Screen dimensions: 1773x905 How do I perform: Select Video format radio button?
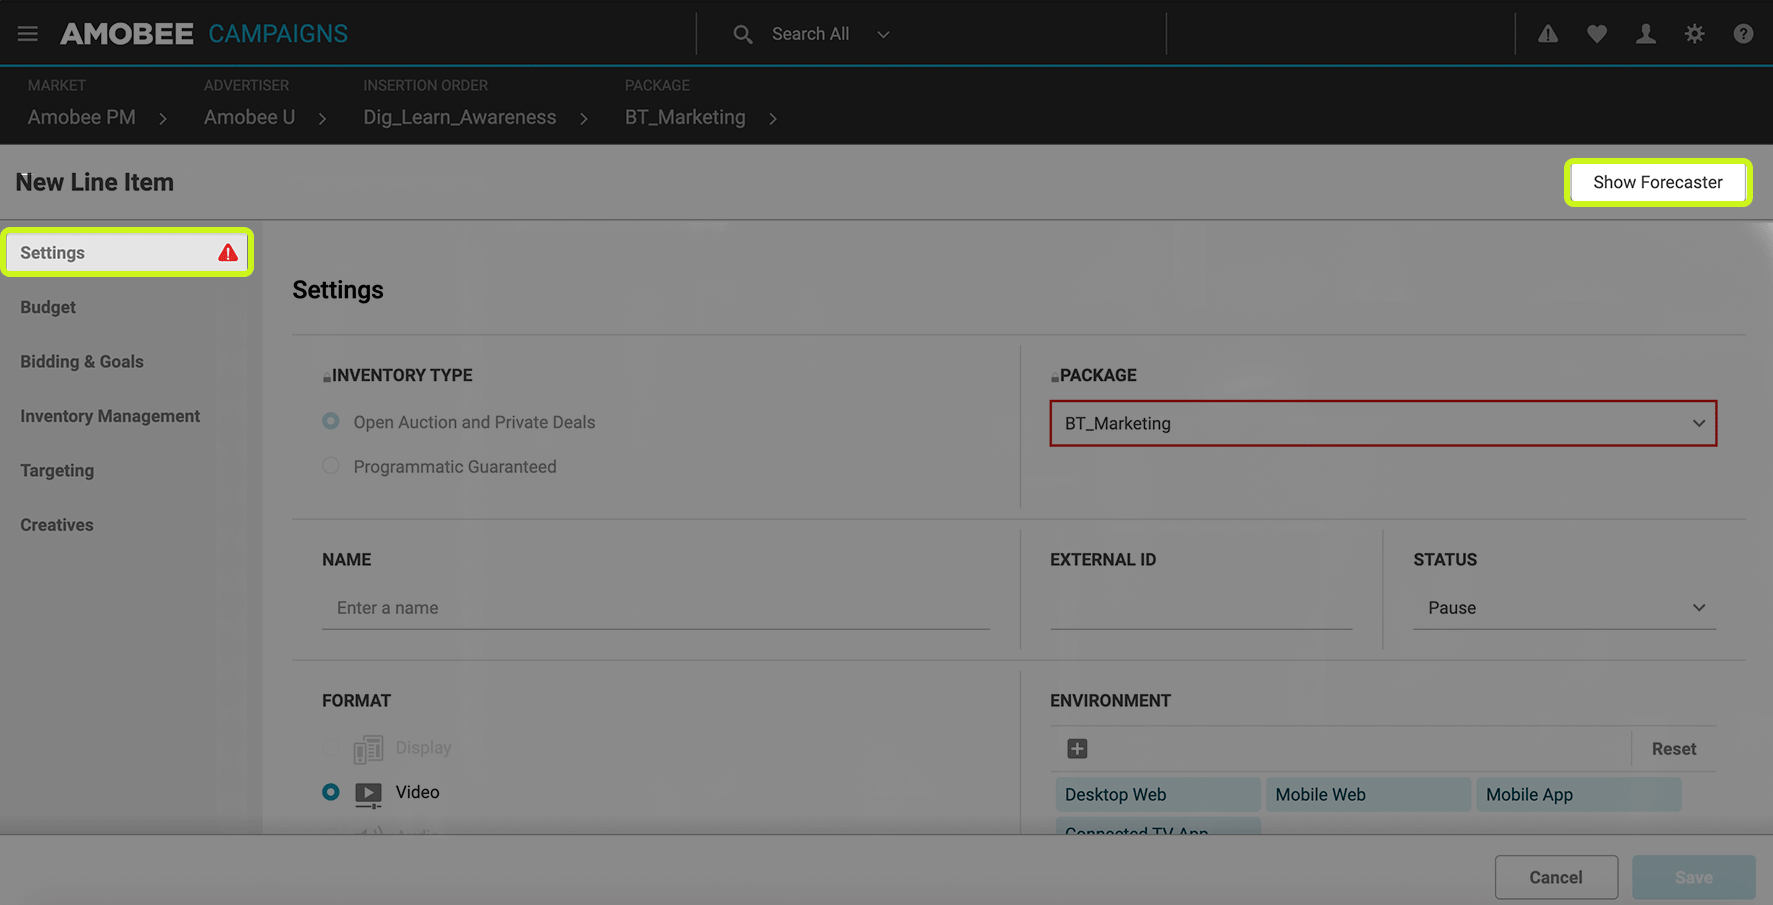click(x=331, y=792)
